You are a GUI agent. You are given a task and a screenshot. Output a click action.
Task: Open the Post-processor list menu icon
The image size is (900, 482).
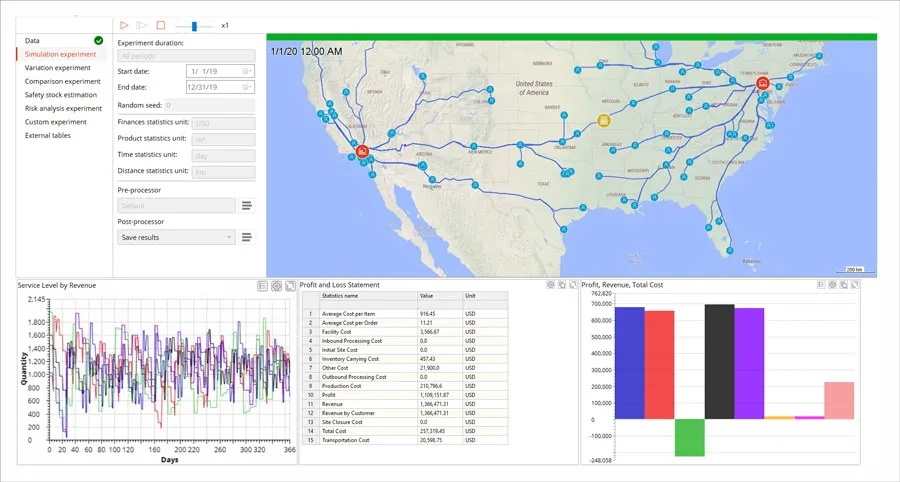point(247,237)
